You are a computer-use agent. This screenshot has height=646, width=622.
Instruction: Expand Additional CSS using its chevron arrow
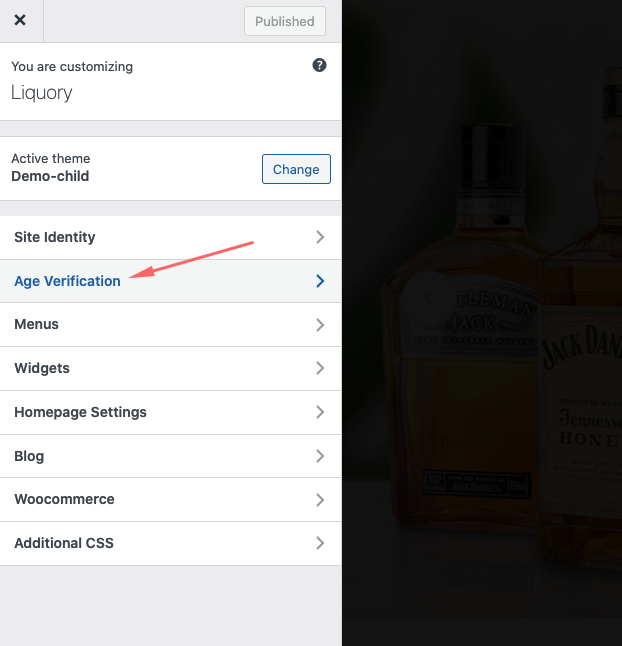coord(320,543)
